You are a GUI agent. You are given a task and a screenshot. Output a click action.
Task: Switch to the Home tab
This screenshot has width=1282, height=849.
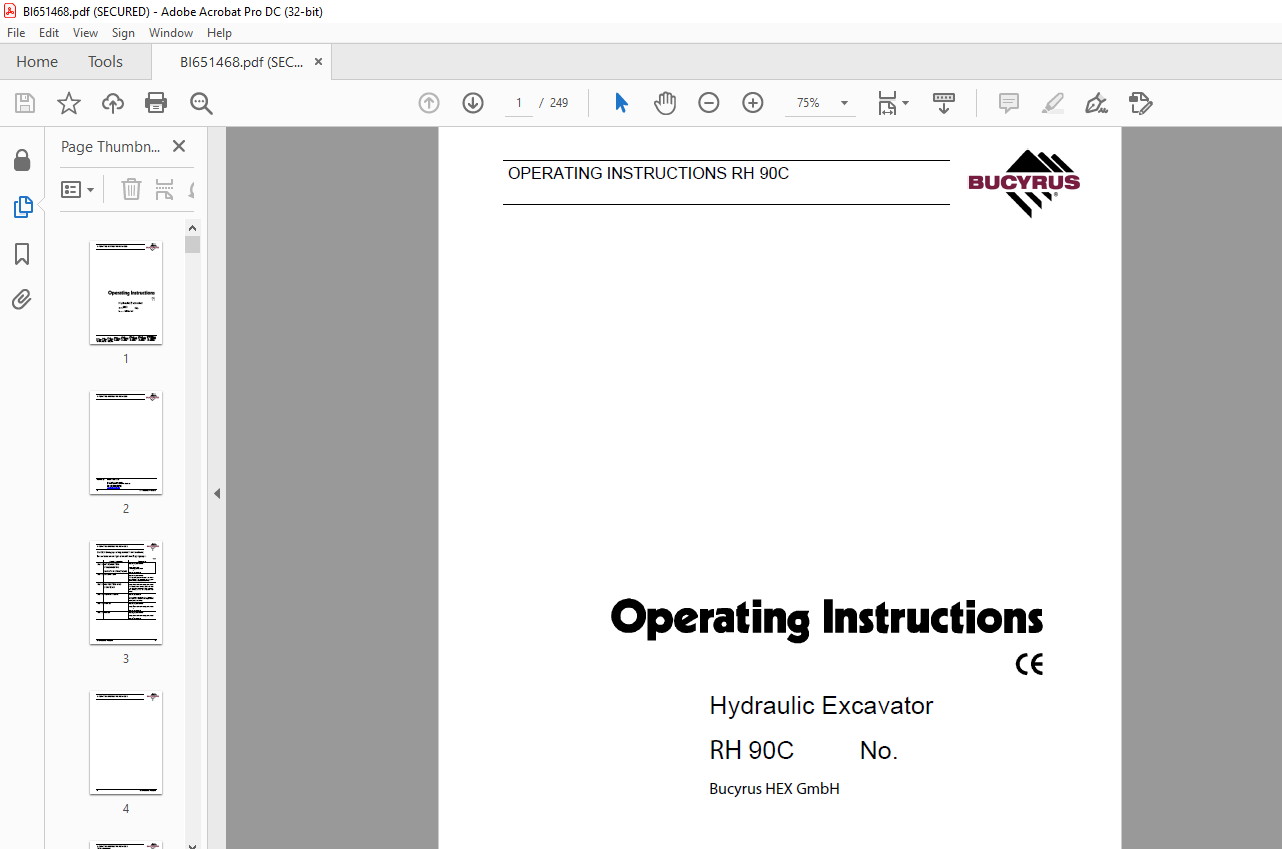(37, 62)
